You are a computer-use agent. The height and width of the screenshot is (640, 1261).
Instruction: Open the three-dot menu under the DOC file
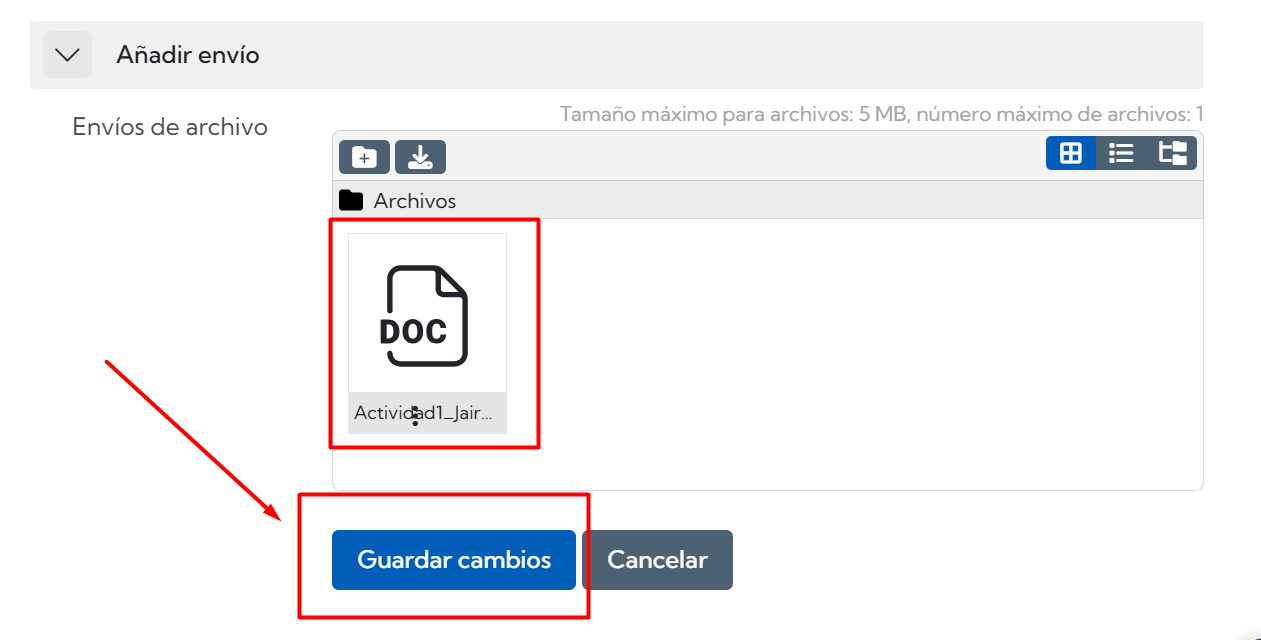tap(415, 416)
